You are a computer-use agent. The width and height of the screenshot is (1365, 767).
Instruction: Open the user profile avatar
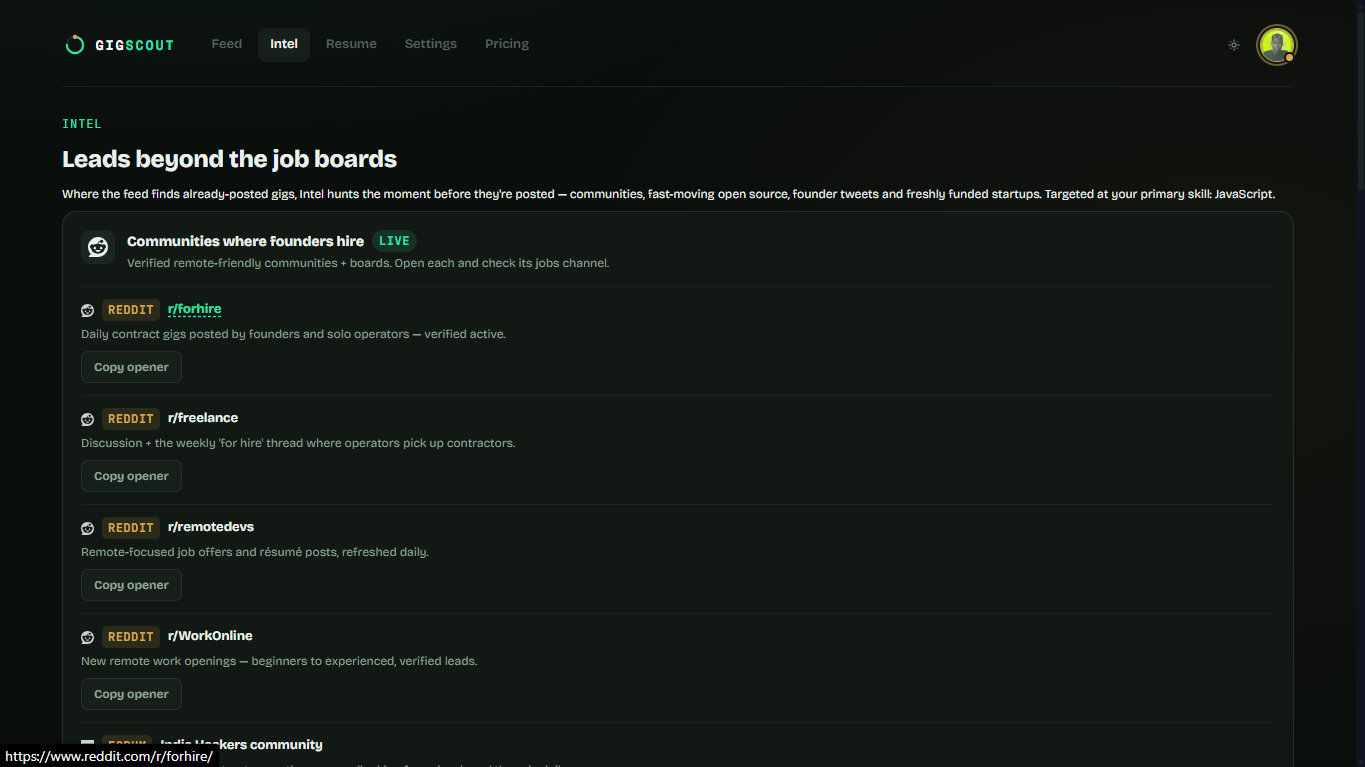(1277, 45)
